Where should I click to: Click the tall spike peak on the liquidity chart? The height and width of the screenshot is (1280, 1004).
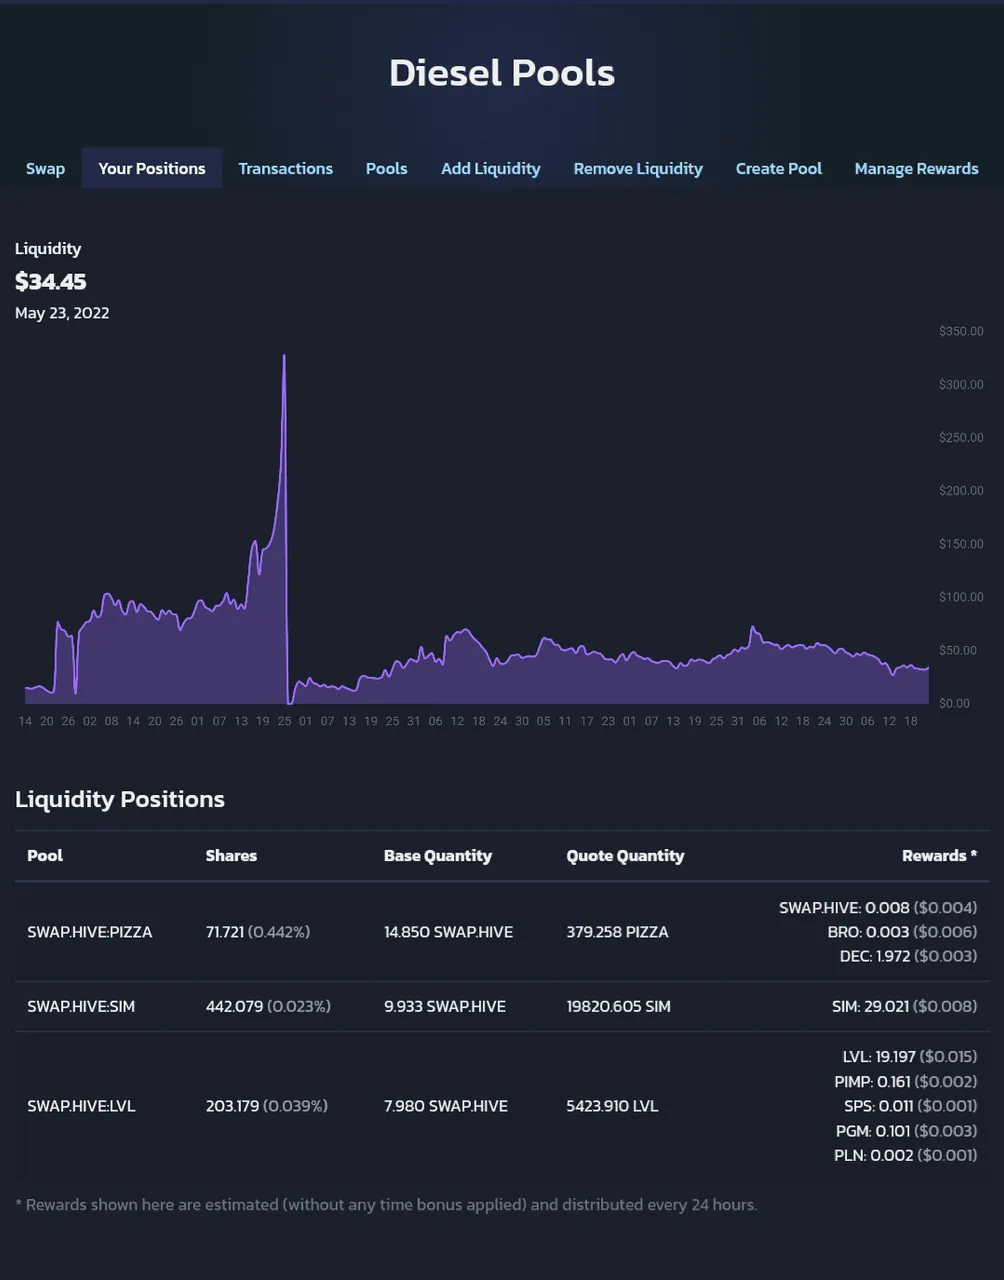284,357
